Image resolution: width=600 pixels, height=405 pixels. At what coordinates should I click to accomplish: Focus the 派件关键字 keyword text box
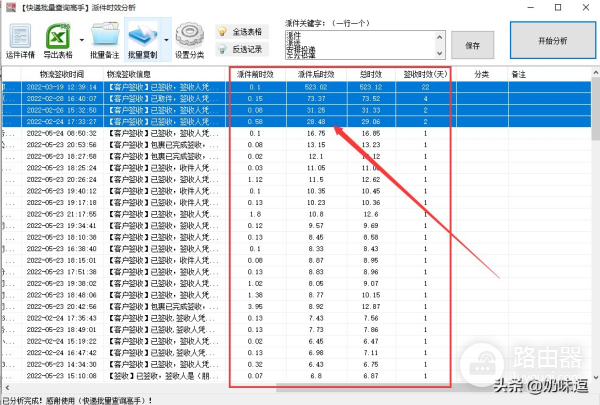point(360,45)
